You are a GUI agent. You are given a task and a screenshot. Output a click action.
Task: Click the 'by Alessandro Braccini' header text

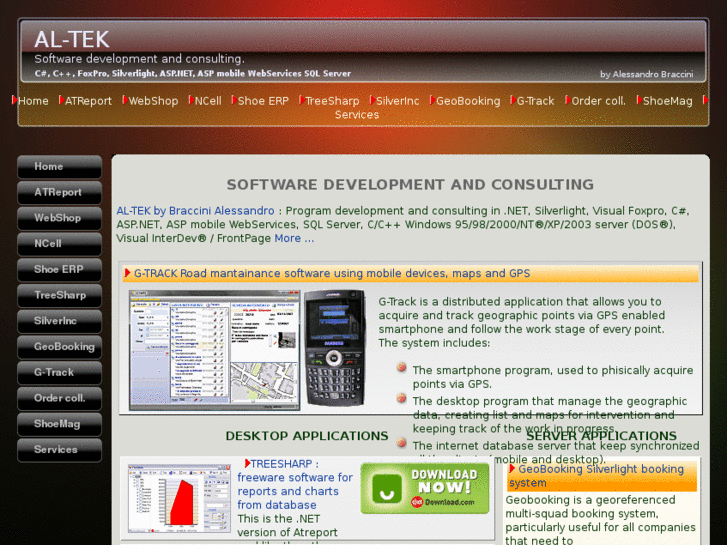(646, 74)
